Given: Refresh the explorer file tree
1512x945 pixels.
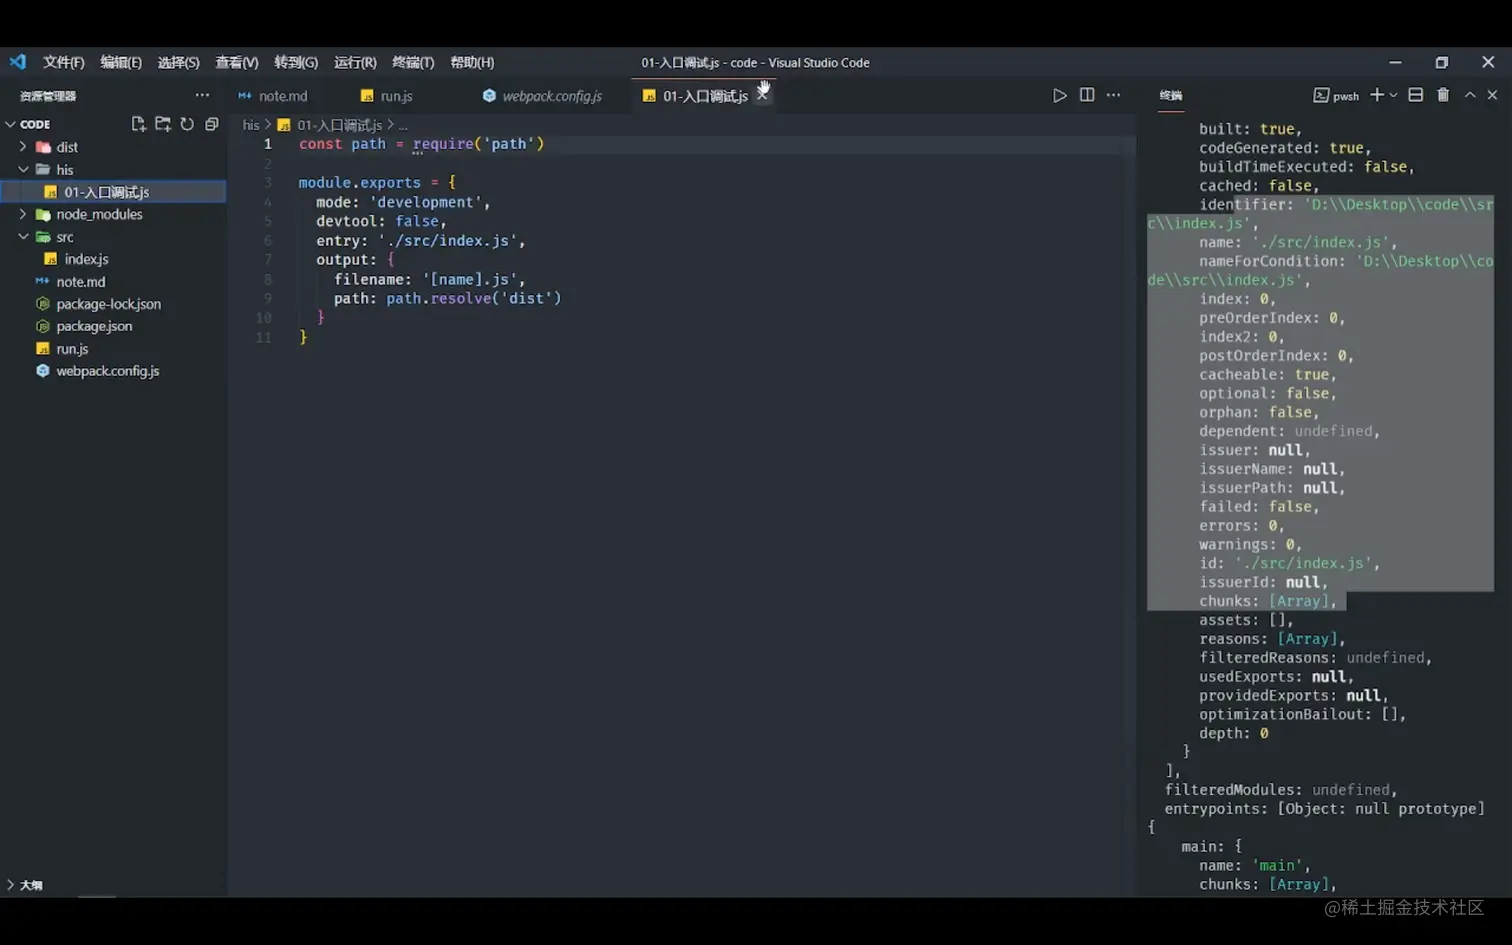Looking at the screenshot, I should click(187, 124).
